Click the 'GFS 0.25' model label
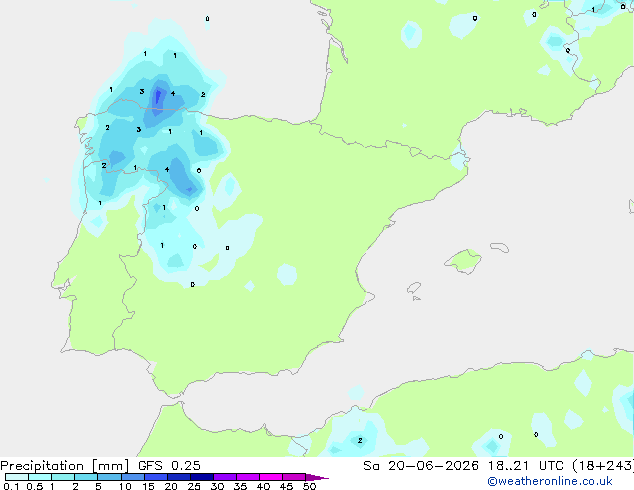 [x=169, y=466]
